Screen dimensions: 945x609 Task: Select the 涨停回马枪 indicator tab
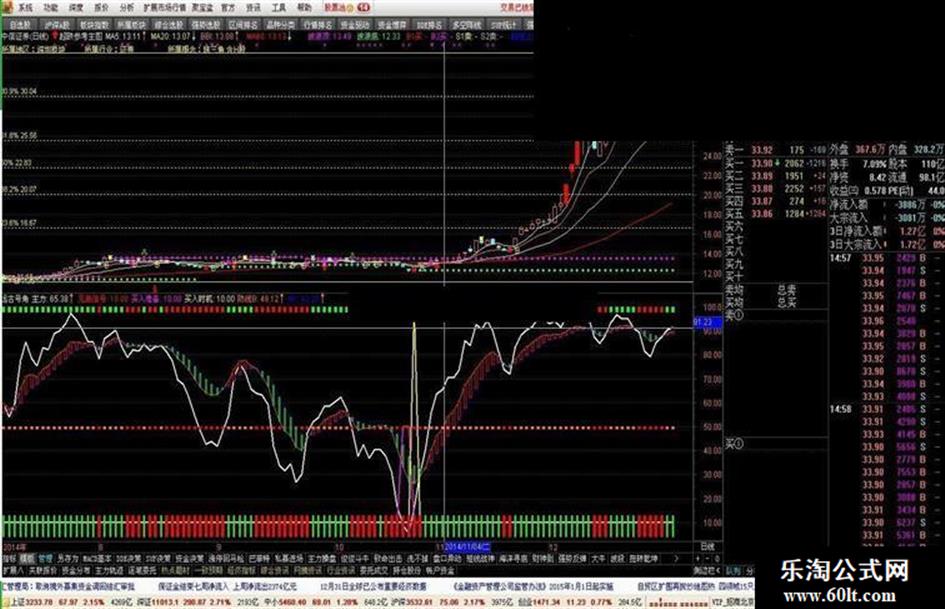(226, 559)
